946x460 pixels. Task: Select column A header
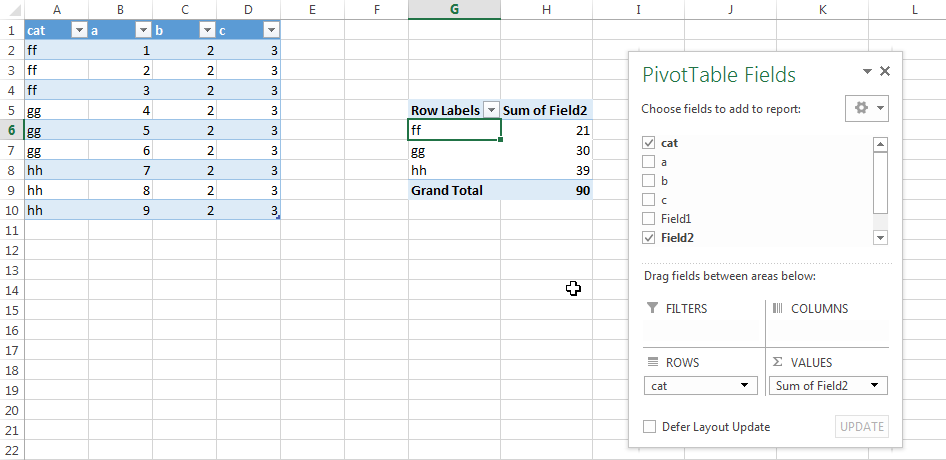[x=56, y=9]
